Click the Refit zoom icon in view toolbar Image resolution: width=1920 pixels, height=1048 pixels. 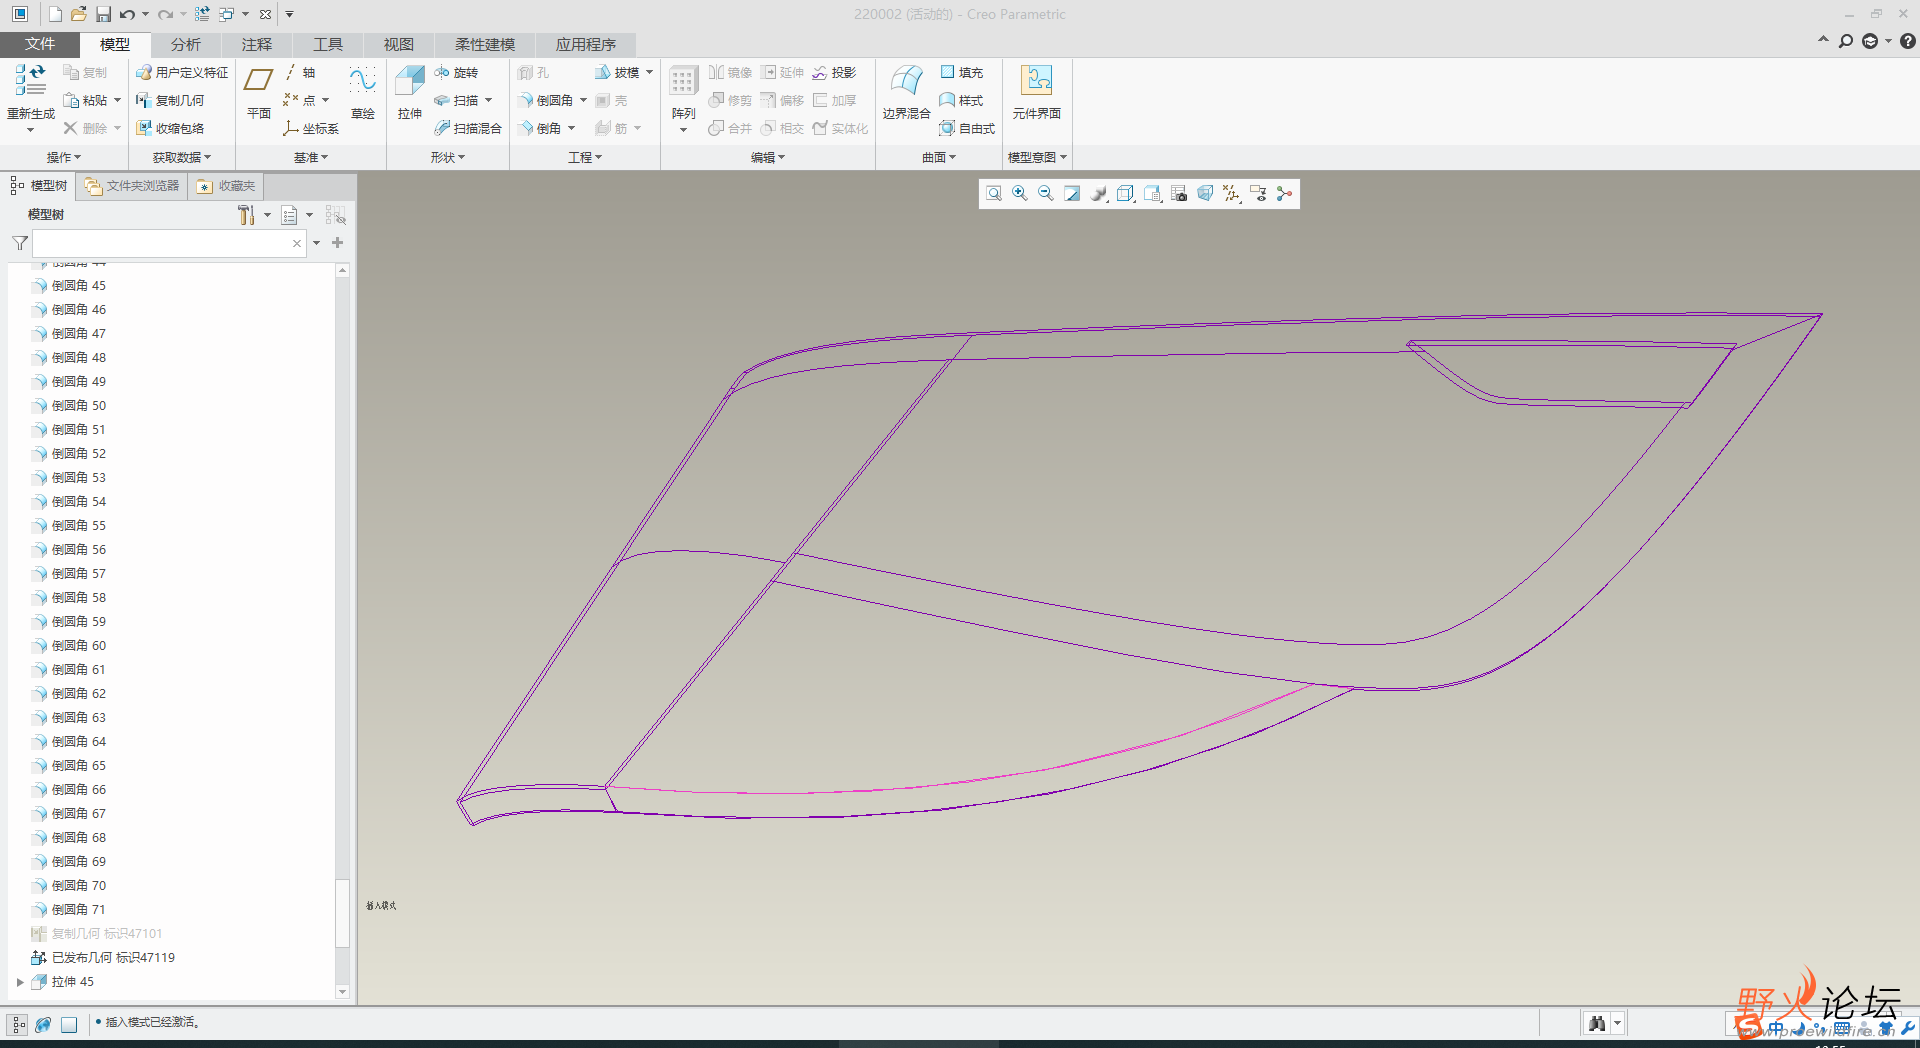pos(993,194)
